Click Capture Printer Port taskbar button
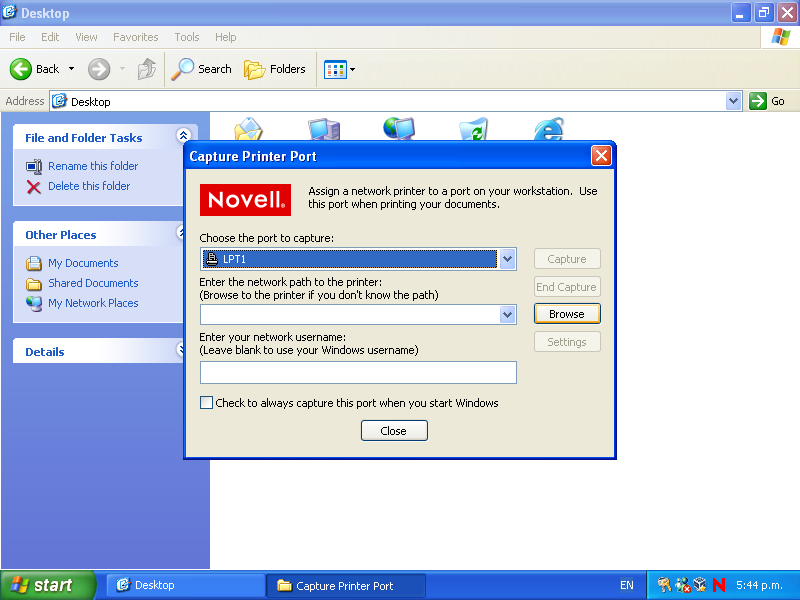This screenshot has width=800, height=600. (346, 585)
